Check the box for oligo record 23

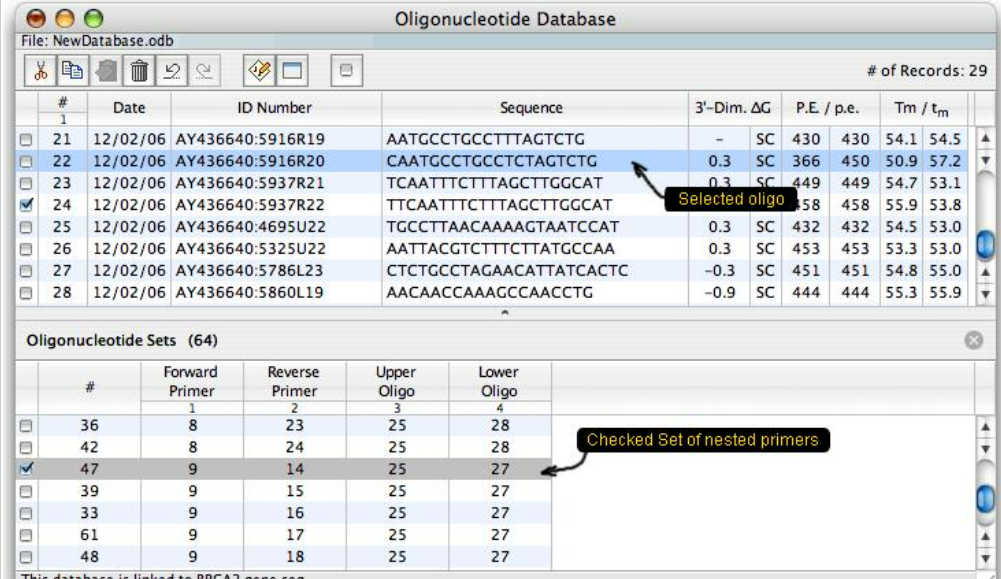(26, 183)
